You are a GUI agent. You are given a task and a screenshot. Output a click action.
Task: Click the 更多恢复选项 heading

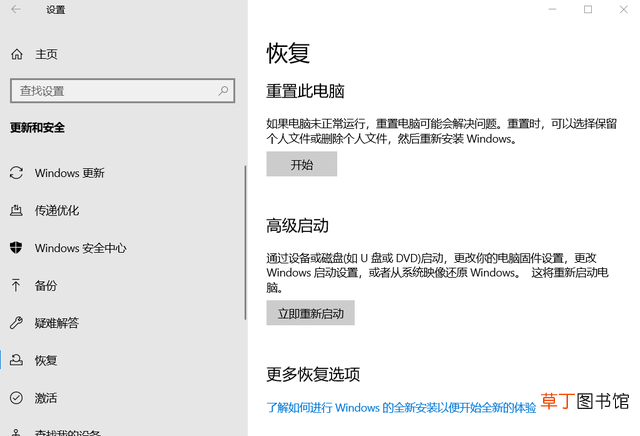coord(313,374)
